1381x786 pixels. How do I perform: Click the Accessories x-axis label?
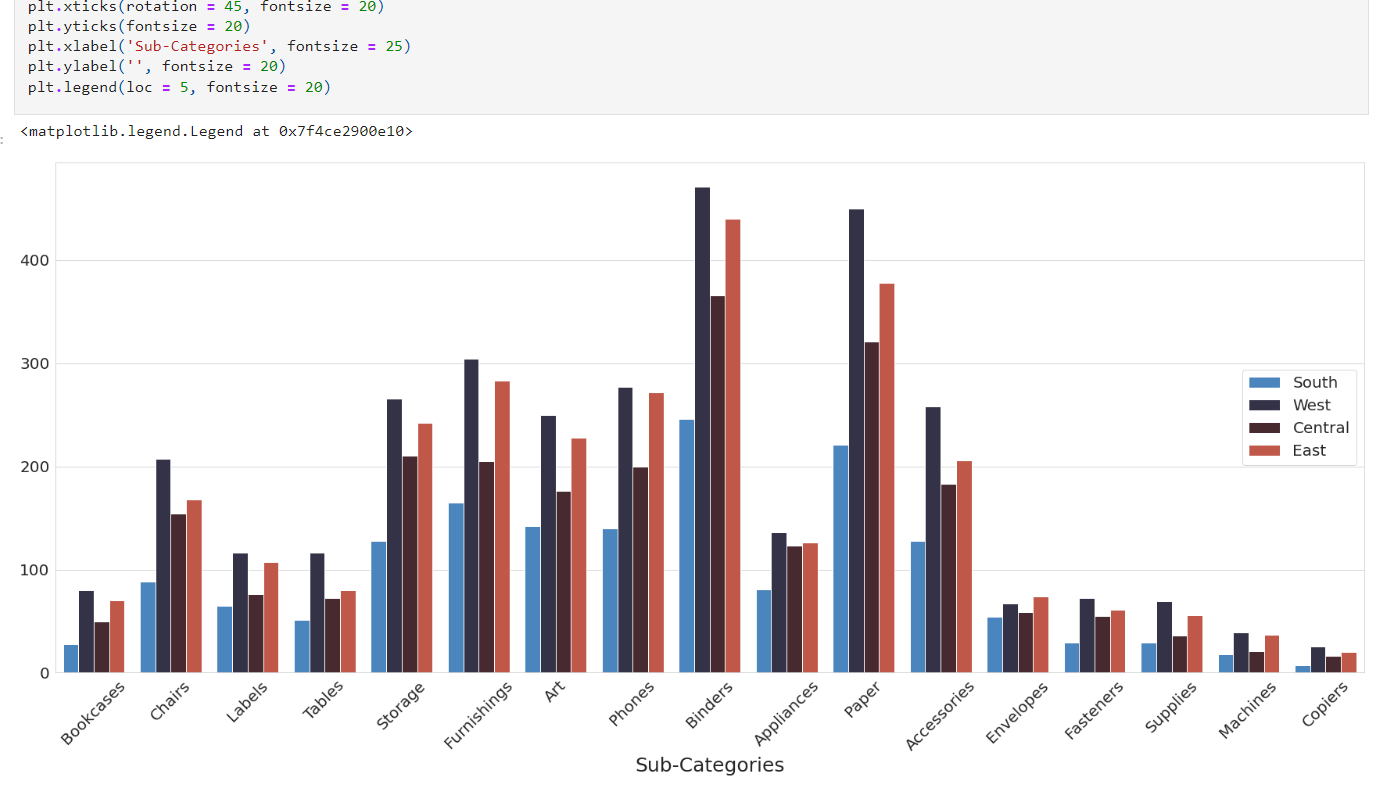939,716
